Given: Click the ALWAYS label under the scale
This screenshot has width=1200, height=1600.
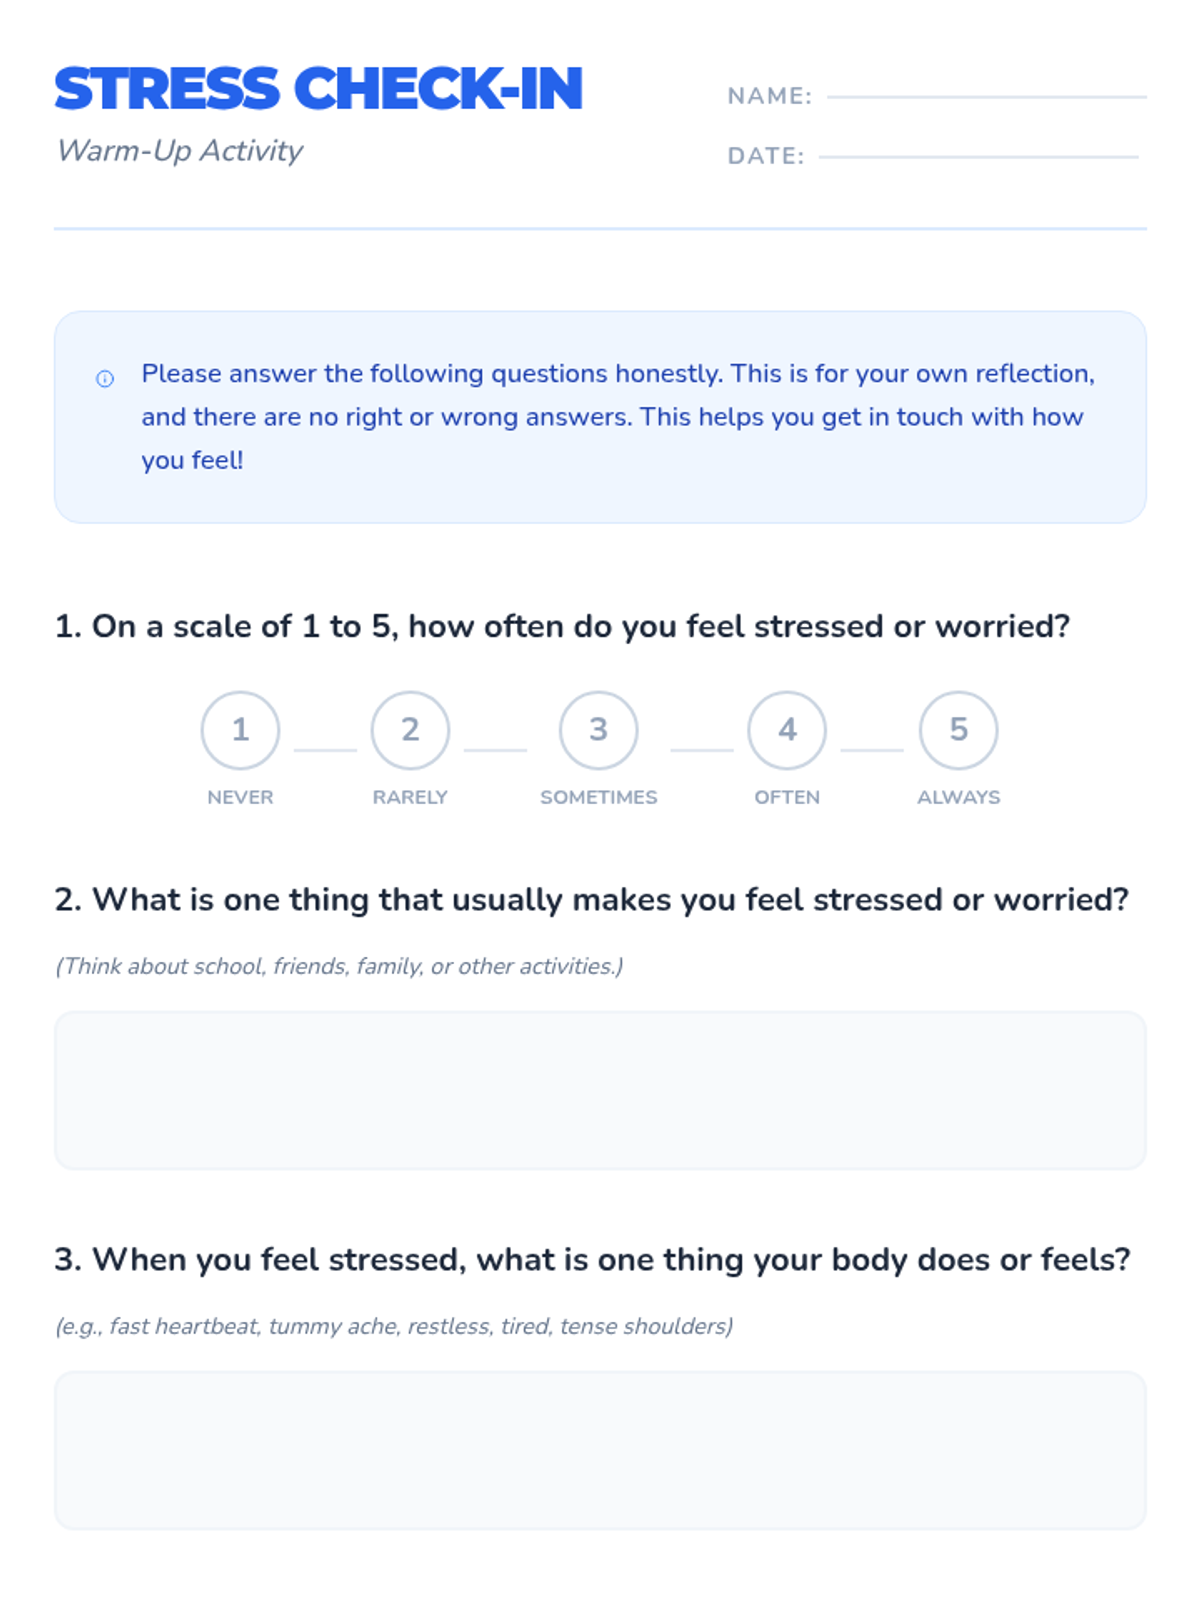Looking at the screenshot, I should [x=958, y=797].
